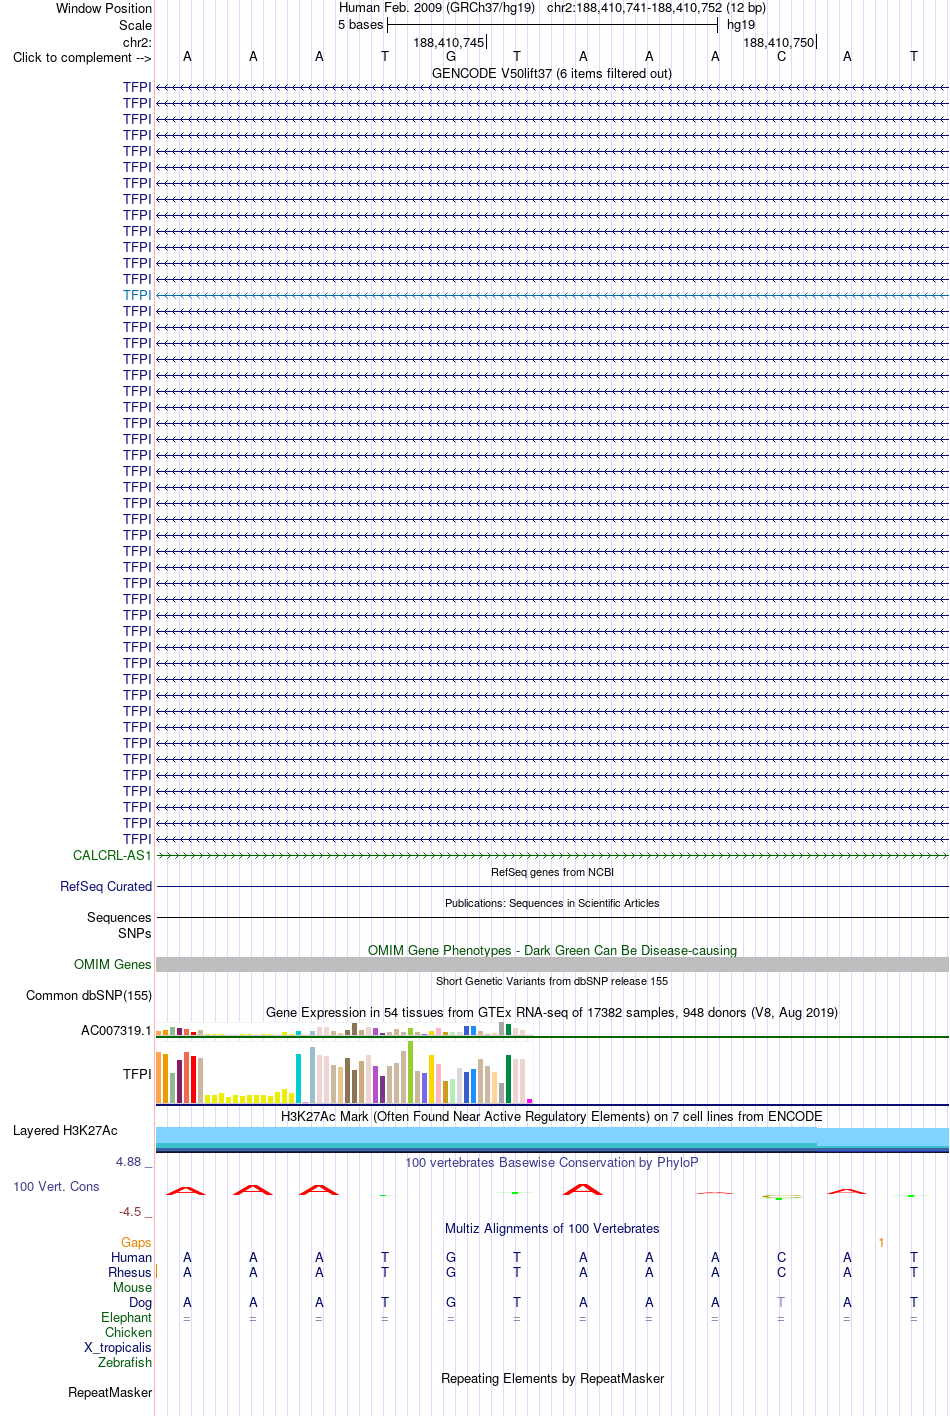Open the RefSeq Curated track label
Image resolution: width=950 pixels, height=1416 pixels.
click(106, 886)
